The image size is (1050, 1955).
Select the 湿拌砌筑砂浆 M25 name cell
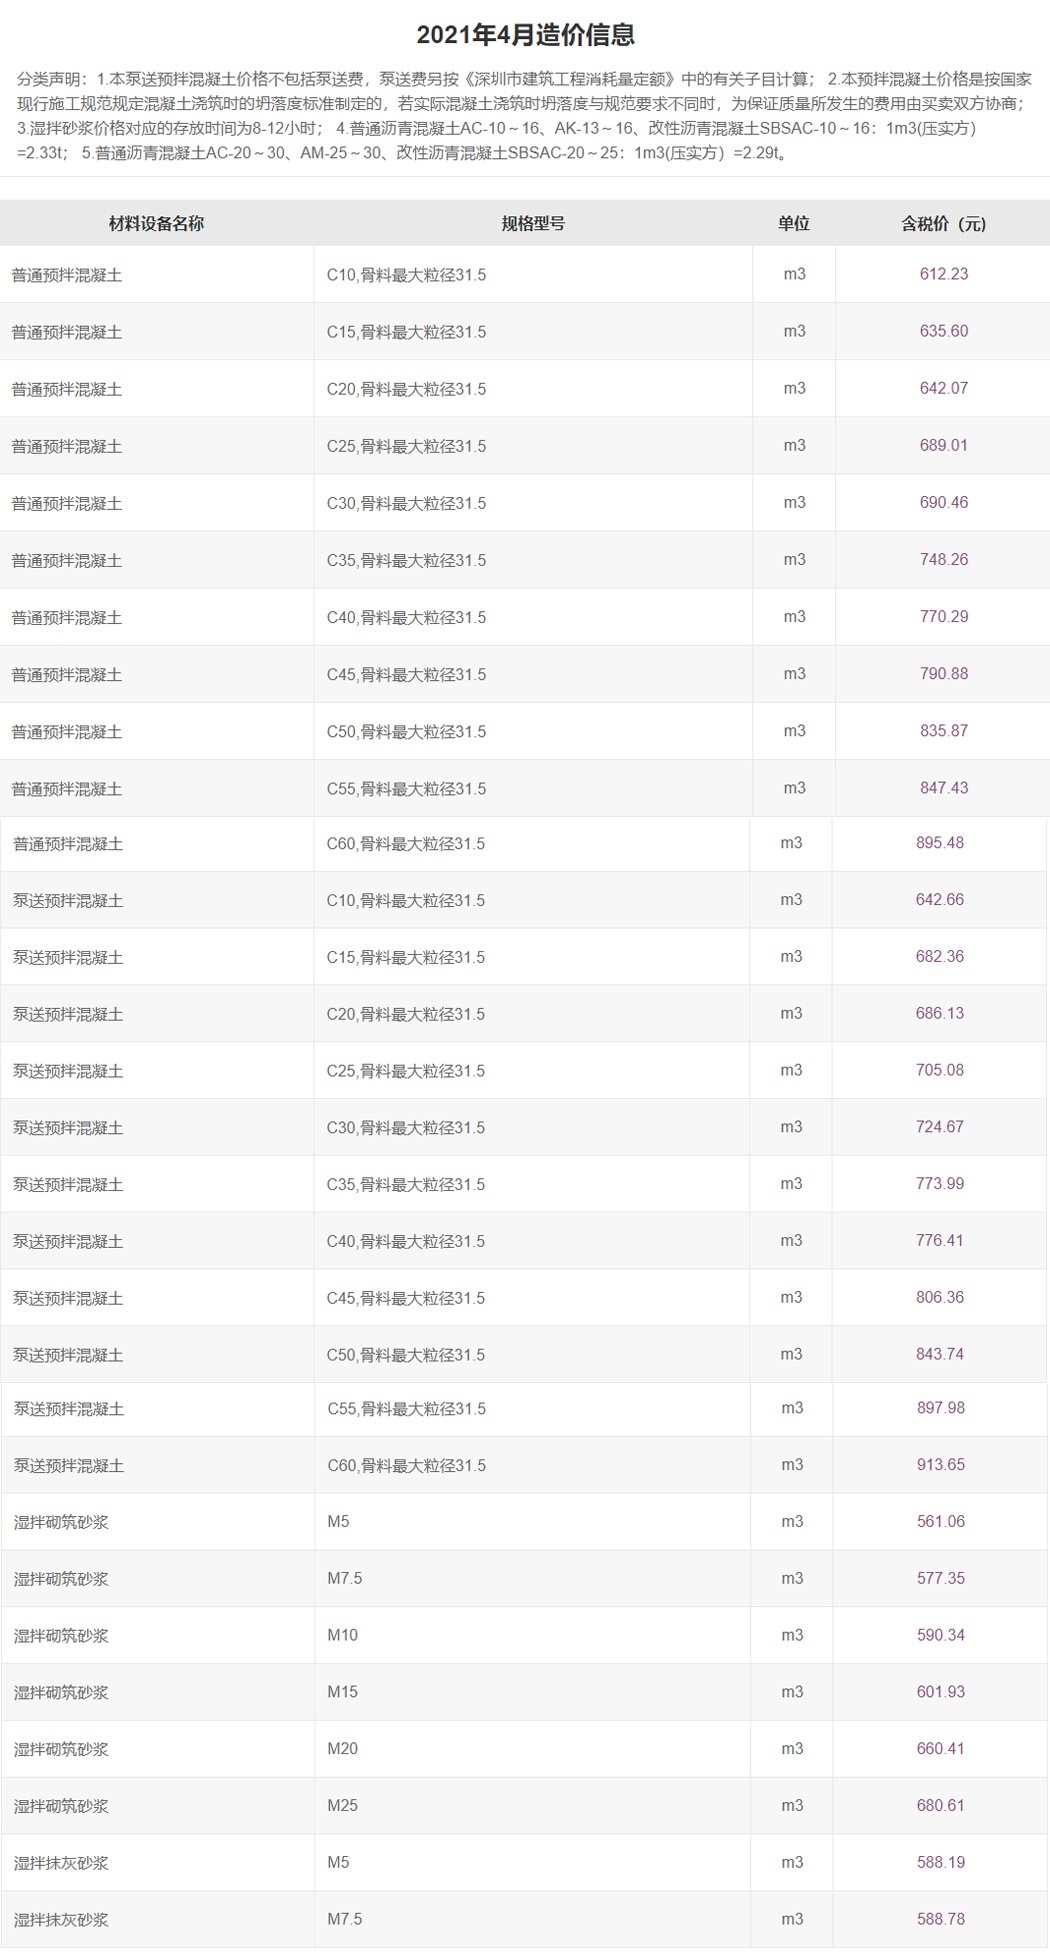(x=61, y=1806)
